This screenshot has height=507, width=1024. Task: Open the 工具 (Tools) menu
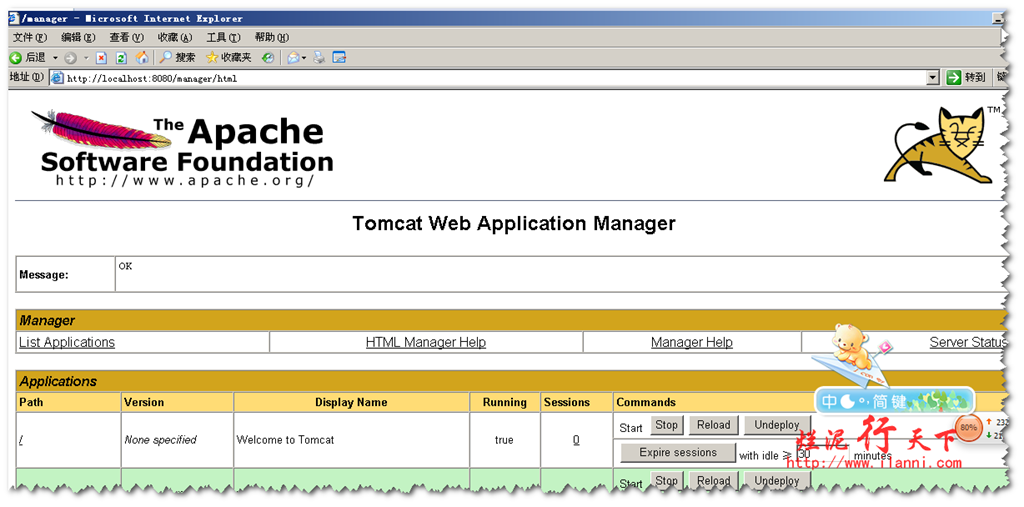click(222, 37)
